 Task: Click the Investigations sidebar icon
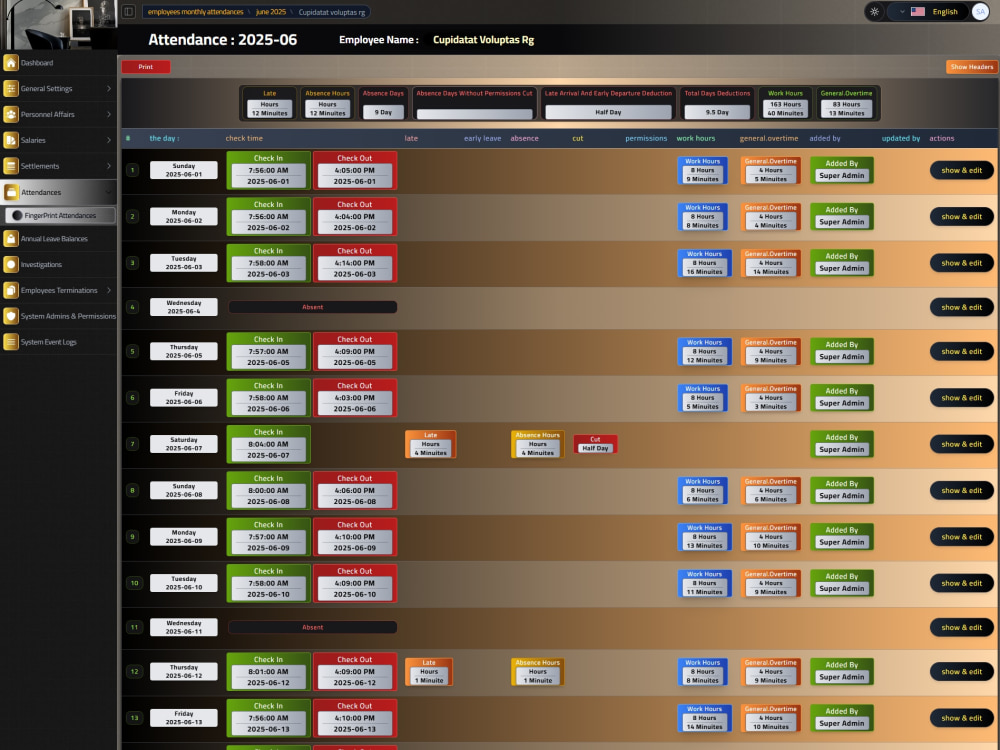point(11,264)
